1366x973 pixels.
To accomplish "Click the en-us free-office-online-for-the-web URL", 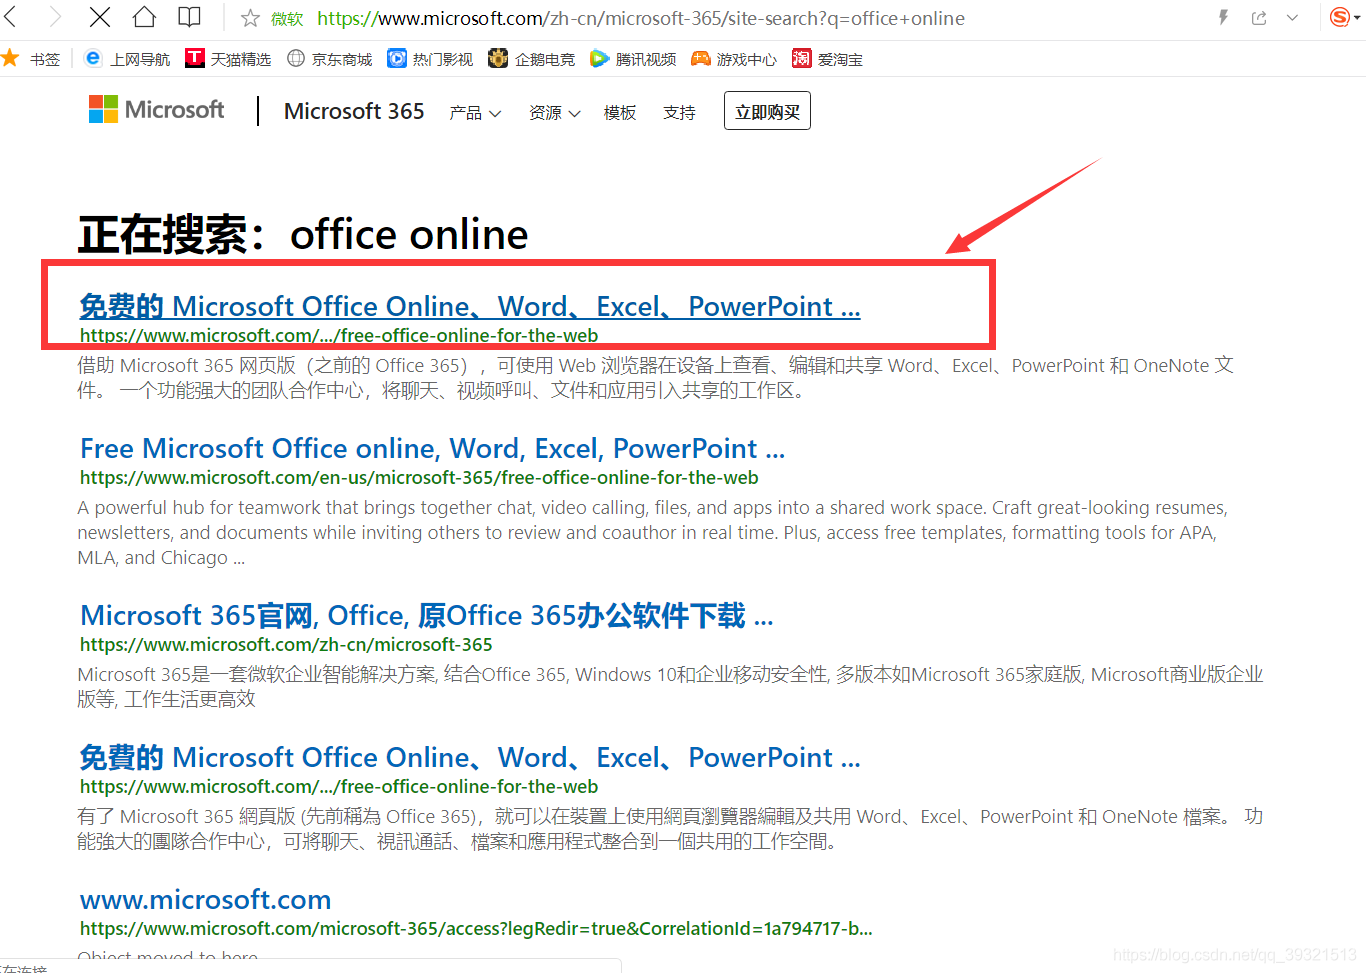I will pos(419,478).
